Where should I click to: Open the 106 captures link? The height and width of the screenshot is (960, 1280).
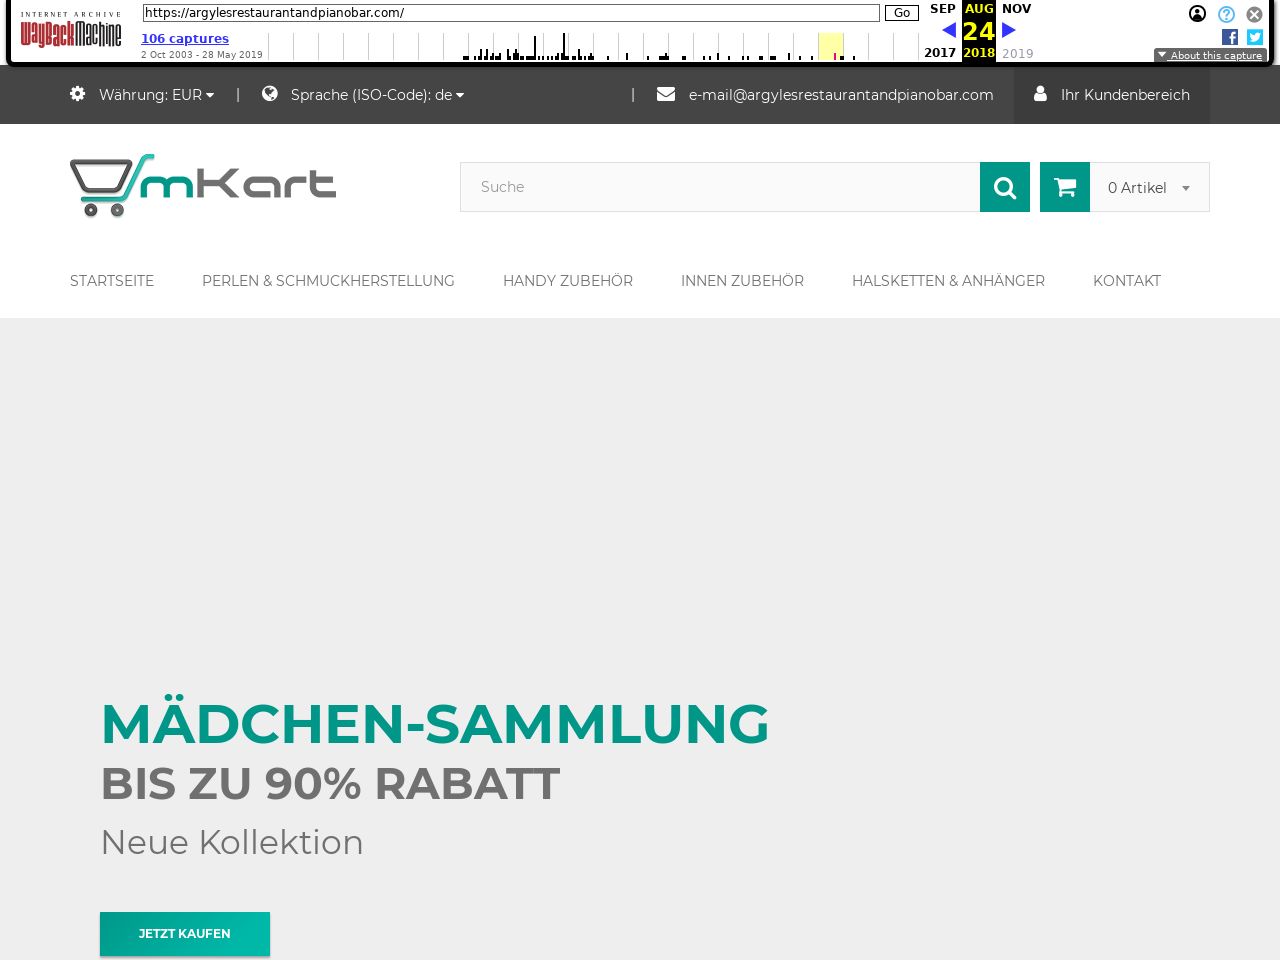(185, 39)
